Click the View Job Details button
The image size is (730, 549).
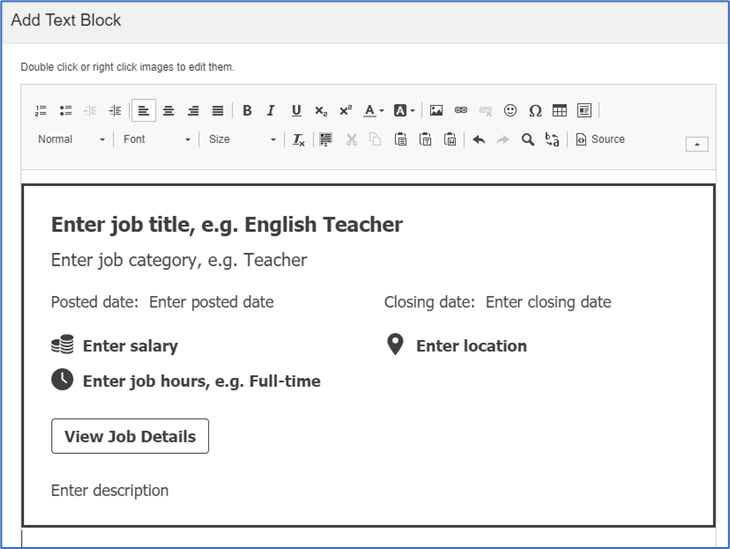[x=130, y=436]
